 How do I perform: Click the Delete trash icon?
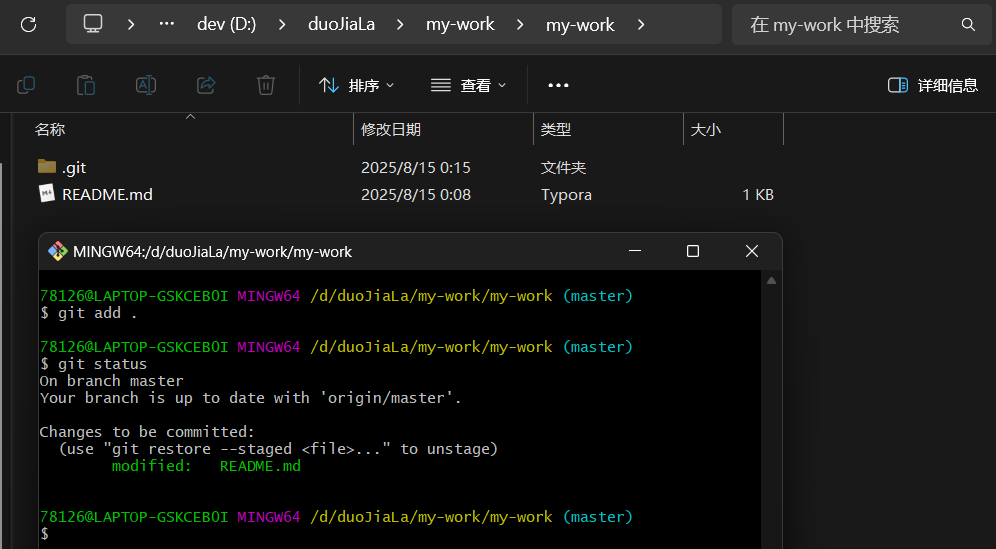(266, 85)
